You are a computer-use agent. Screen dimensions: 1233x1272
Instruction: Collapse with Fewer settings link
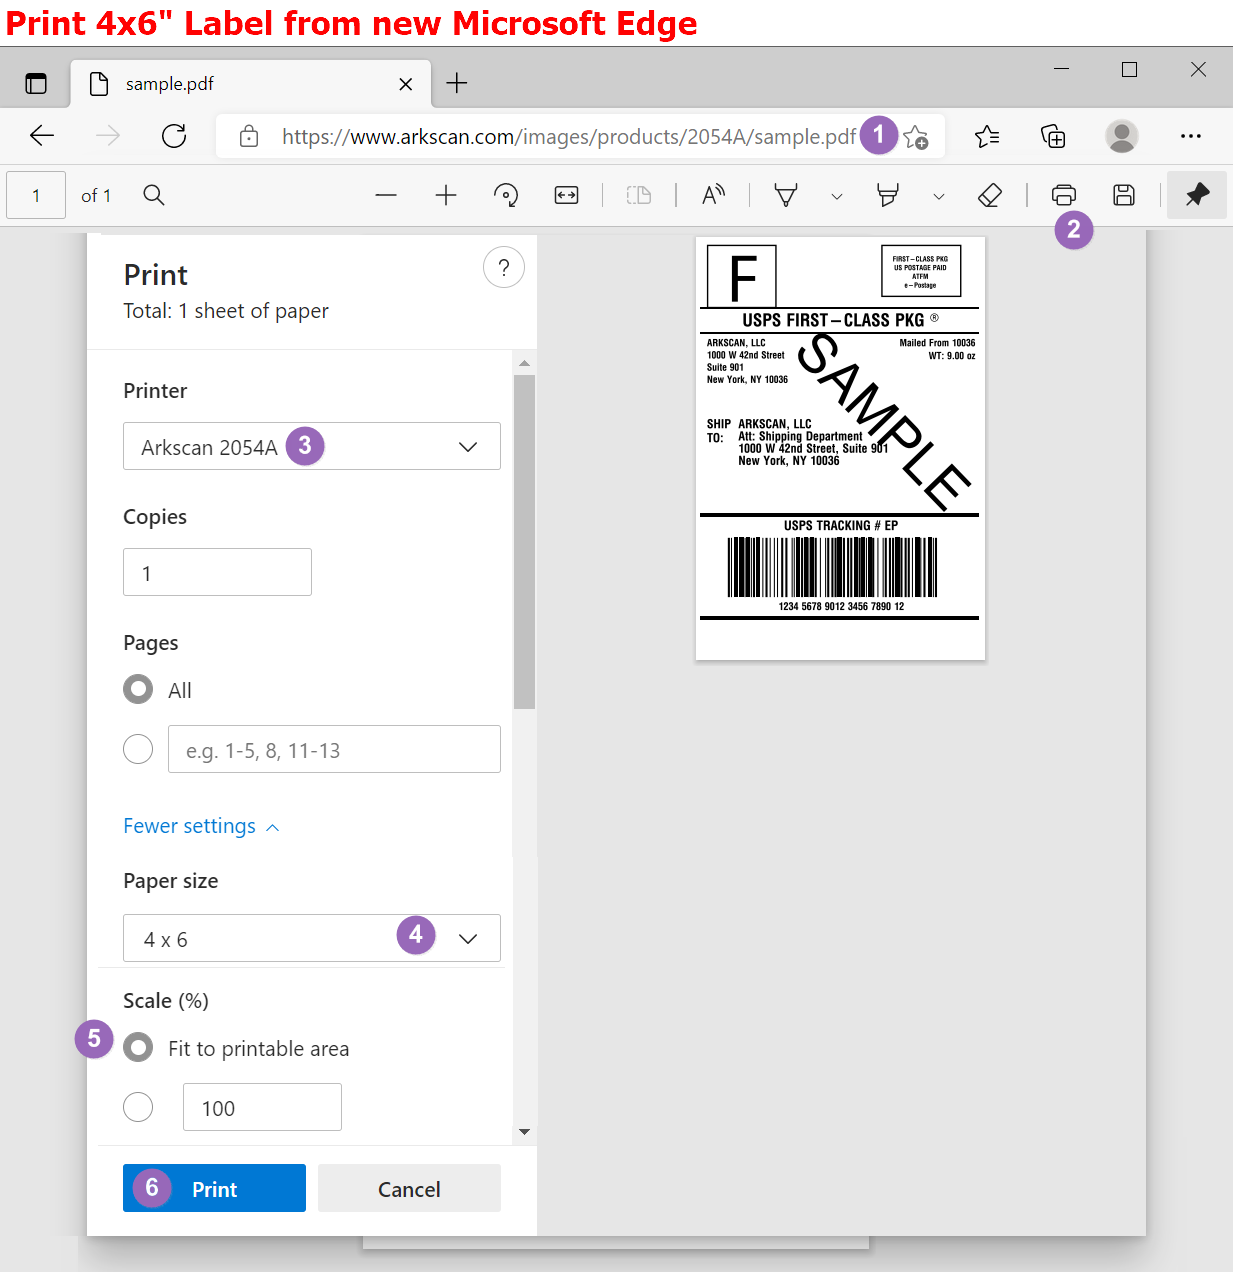pos(201,826)
